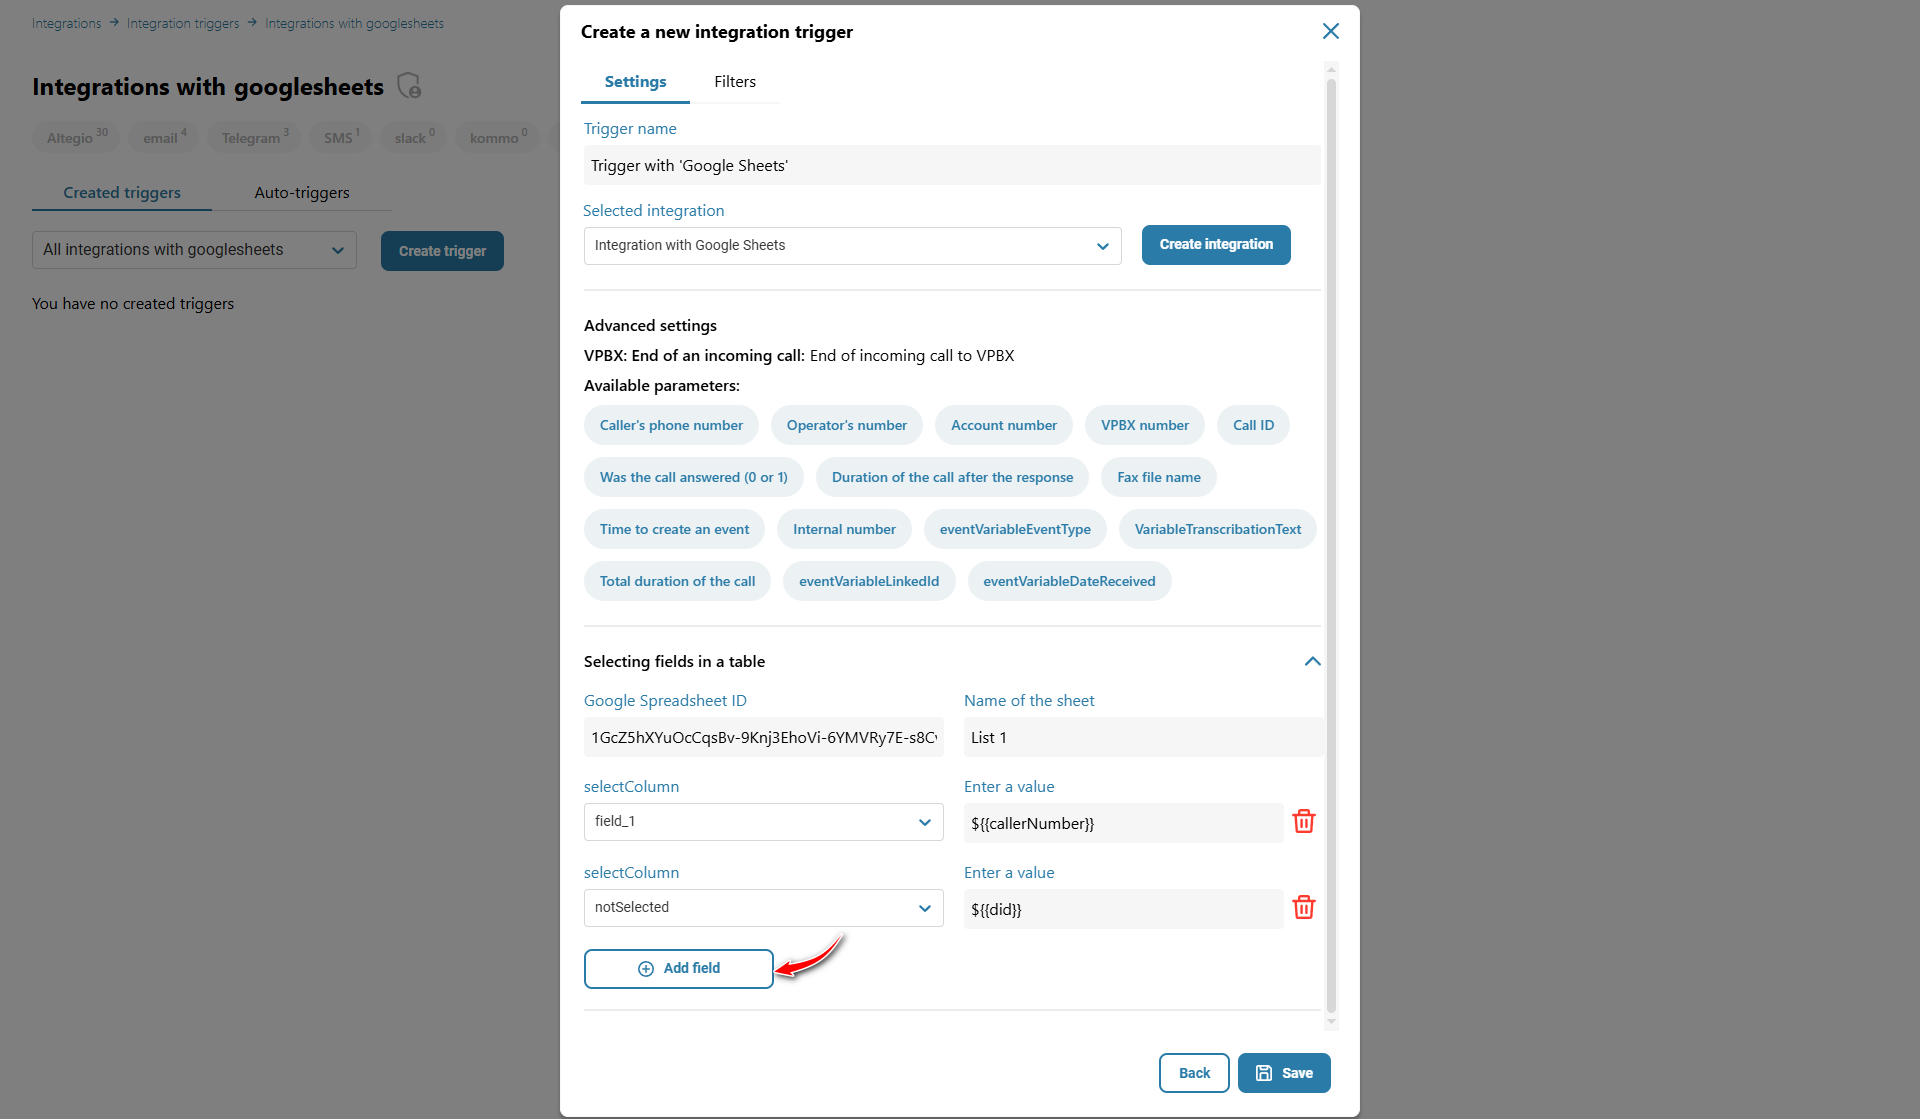Click the dialog vertical scrollbar
Viewport: 1920px width, 1119px height.
(x=1331, y=545)
